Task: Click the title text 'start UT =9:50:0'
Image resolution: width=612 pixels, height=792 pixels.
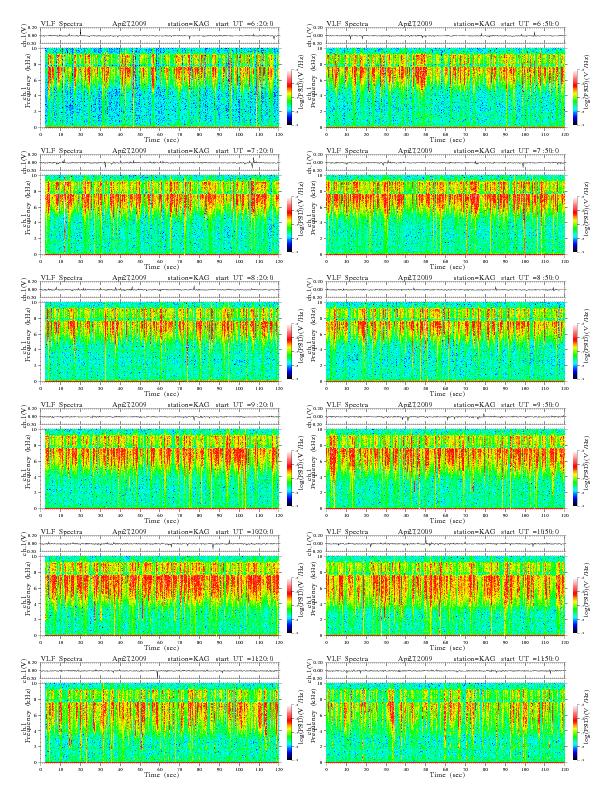Action: [x=530, y=405]
